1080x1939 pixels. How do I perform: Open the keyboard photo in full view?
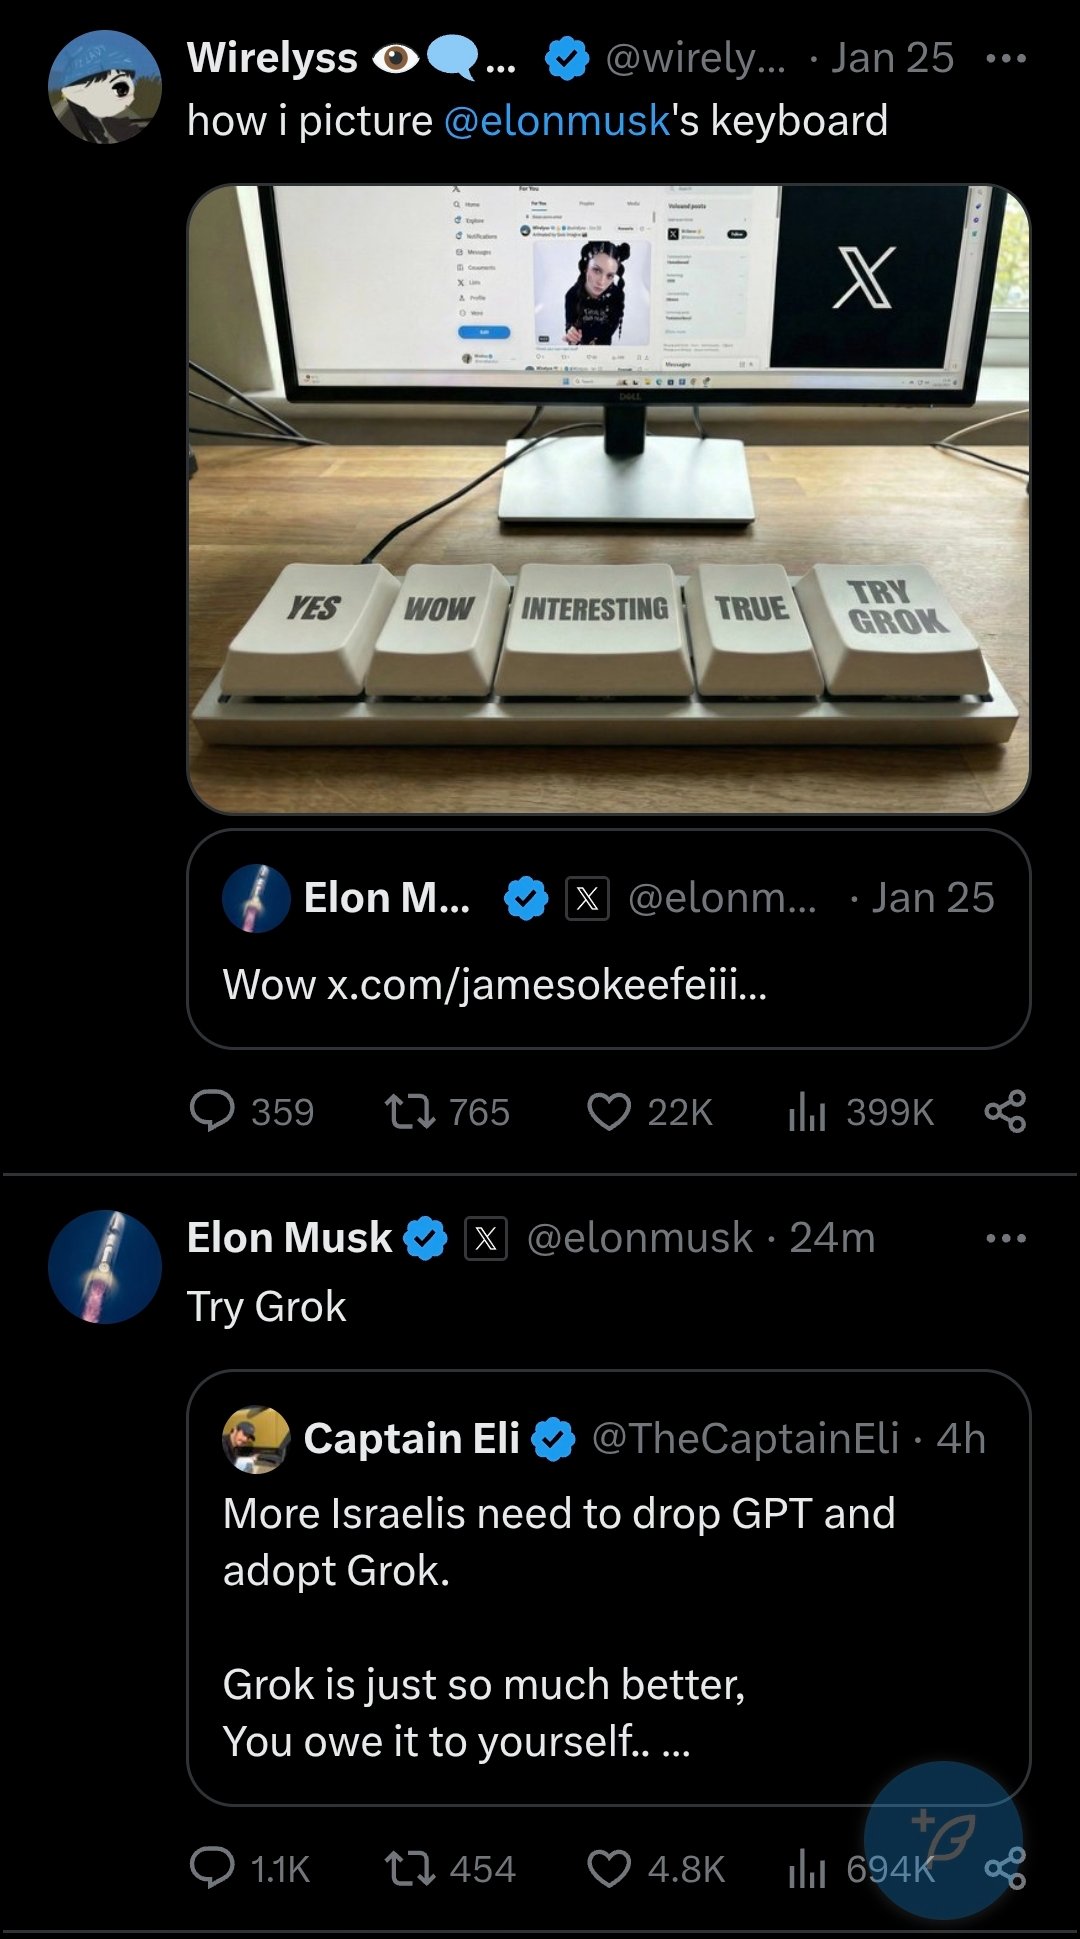pyautogui.click(x=608, y=499)
